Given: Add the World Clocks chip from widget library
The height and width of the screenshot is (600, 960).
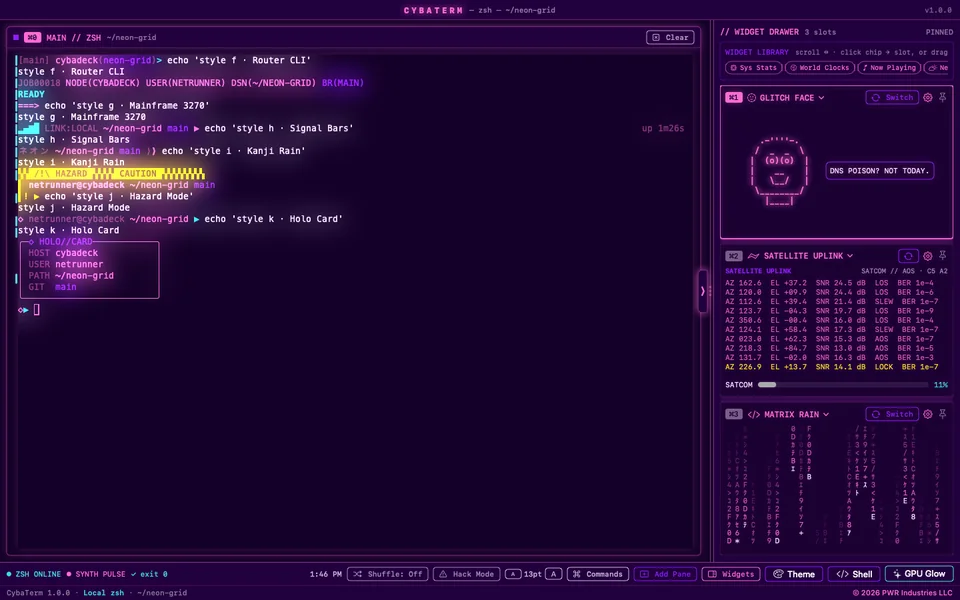Looking at the screenshot, I should tap(819, 68).
